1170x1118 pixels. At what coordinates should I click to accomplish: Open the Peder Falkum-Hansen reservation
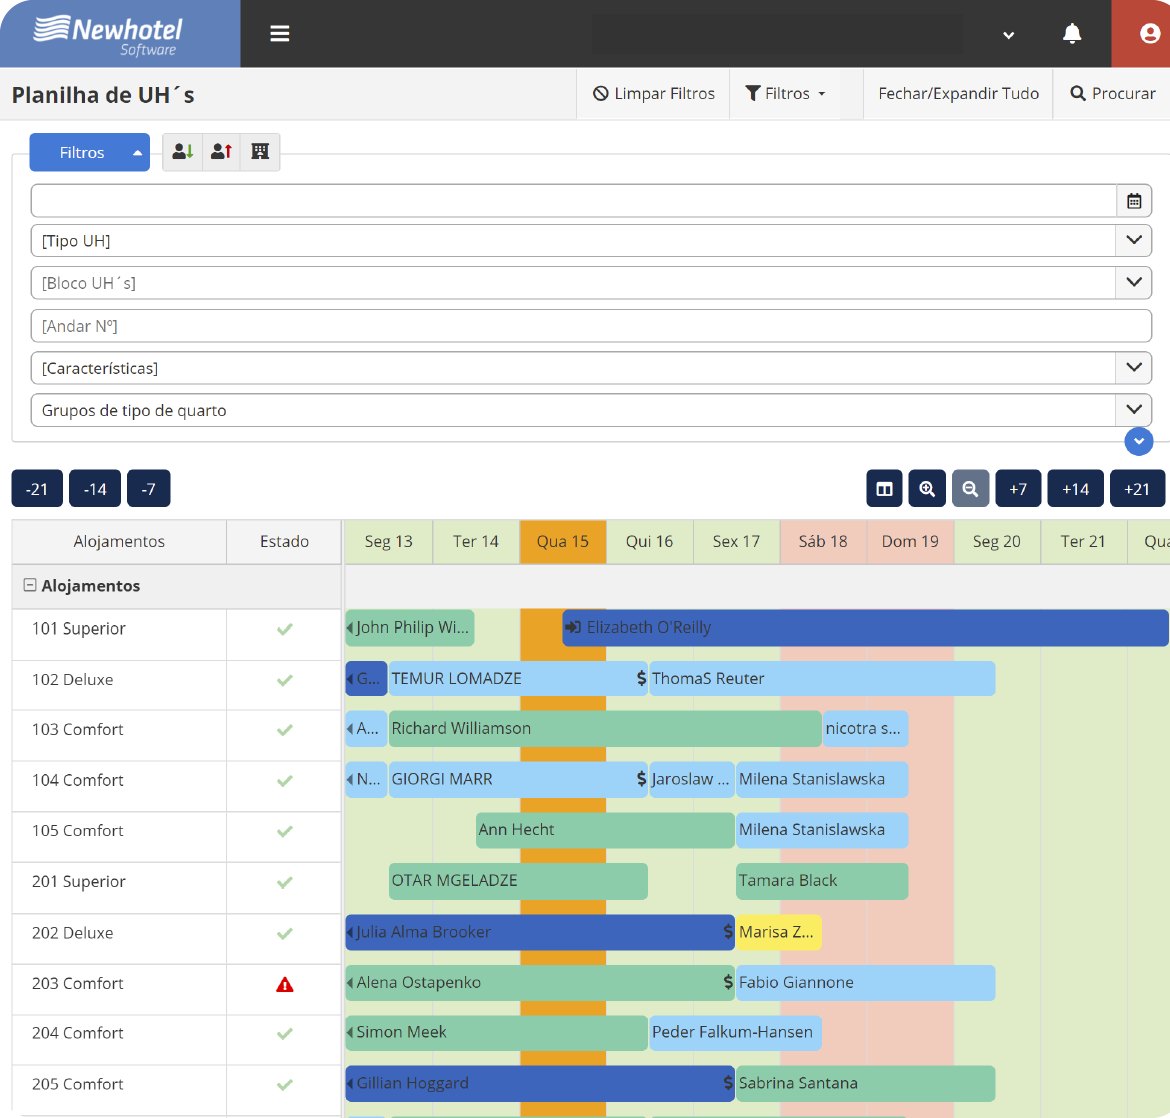[x=735, y=1033]
